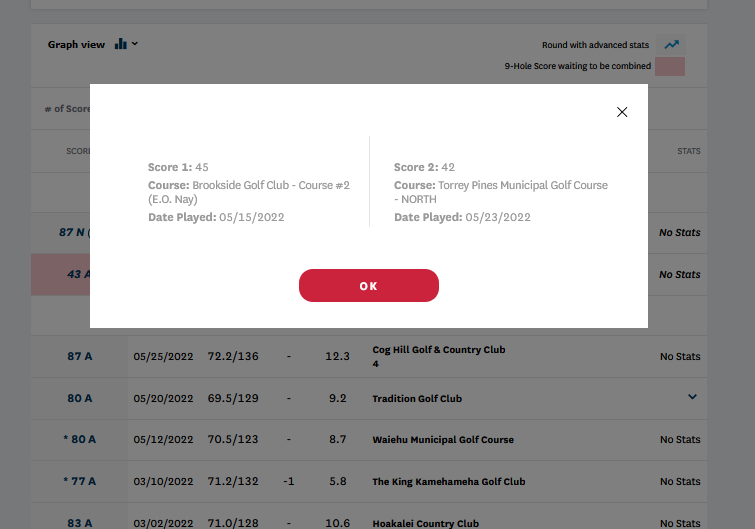The height and width of the screenshot is (529, 755).
Task: Click the 83 A score for Hoakalei
Action: [80, 522]
